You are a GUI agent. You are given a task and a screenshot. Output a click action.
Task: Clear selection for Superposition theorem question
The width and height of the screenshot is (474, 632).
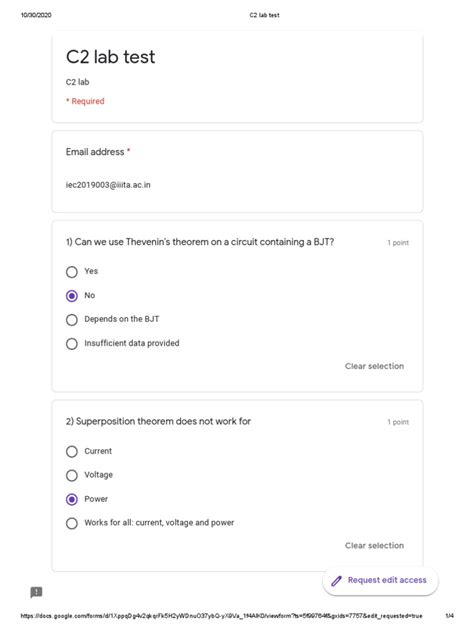(374, 545)
